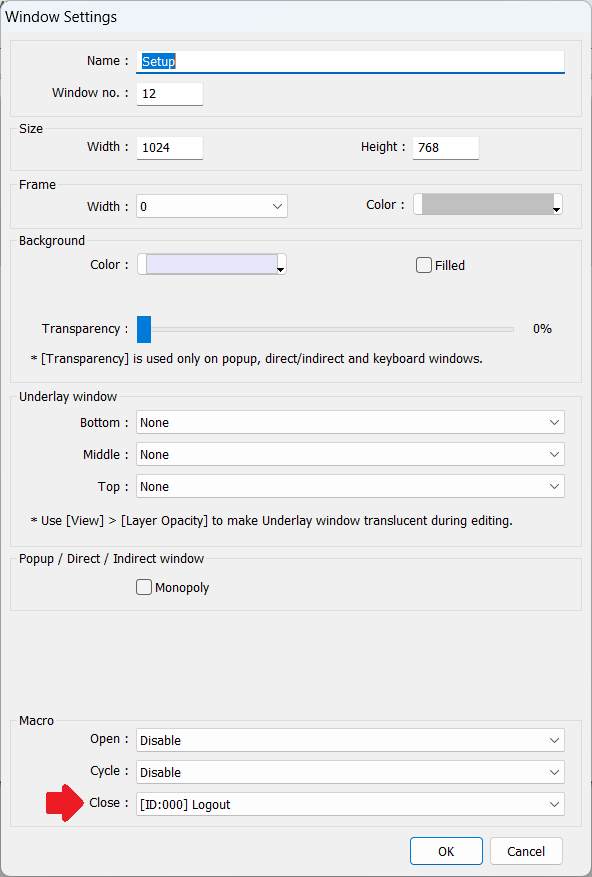592x877 pixels.
Task: Expand the Frame Width dropdown
Action: (x=212, y=206)
